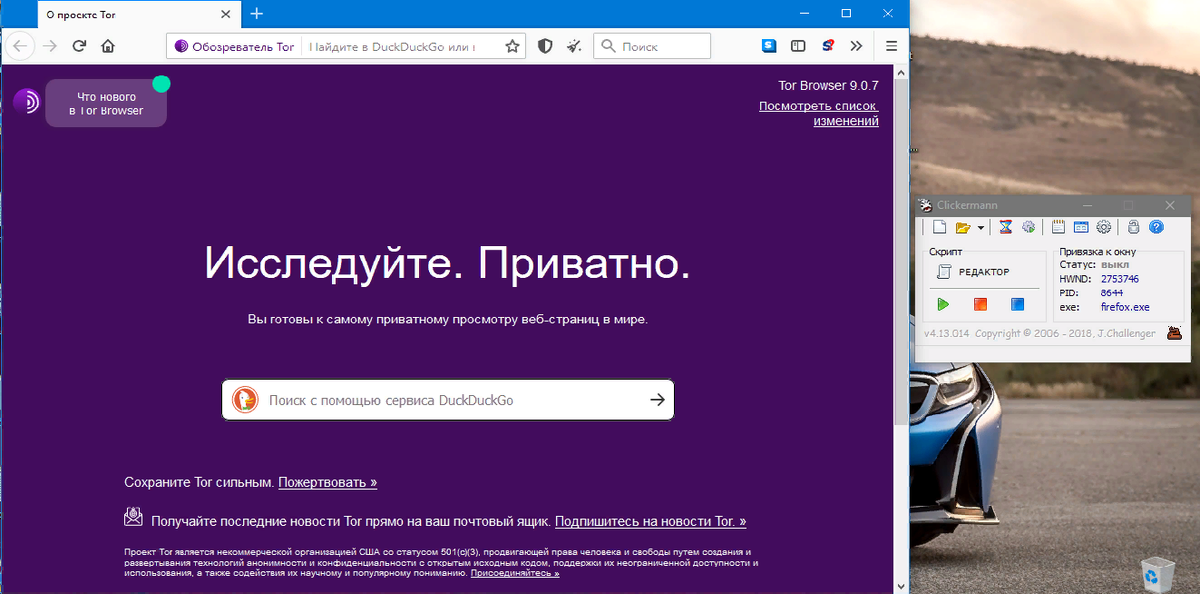Screen dimensions: 1200x594
Task: Expand the Clickermann open-file dropdown arrow
Action: pos(981,228)
